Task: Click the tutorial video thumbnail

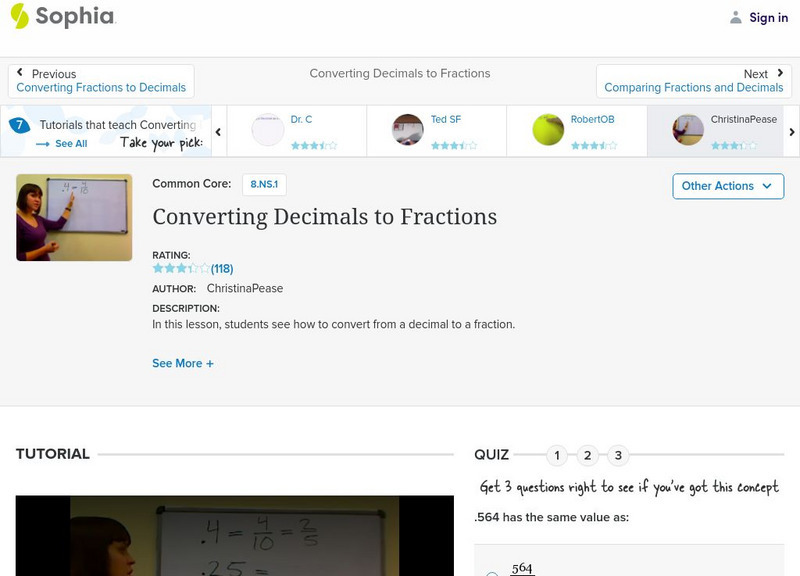Action: [73, 213]
